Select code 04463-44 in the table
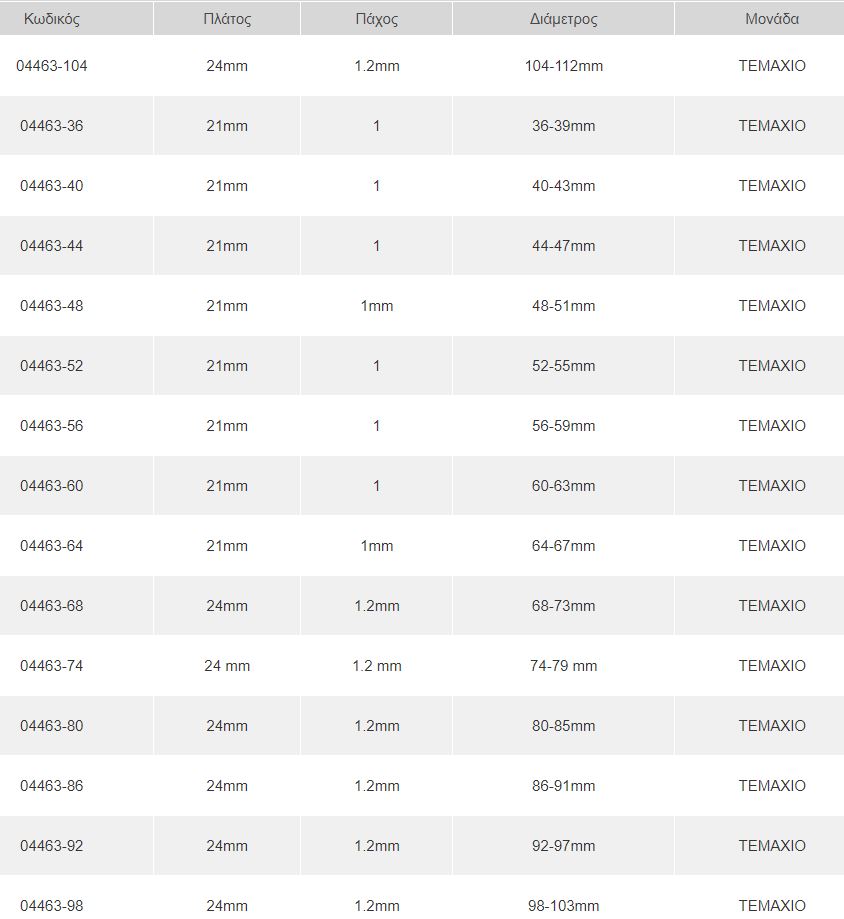Viewport: 844px width, 919px height. [x=52, y=246]
